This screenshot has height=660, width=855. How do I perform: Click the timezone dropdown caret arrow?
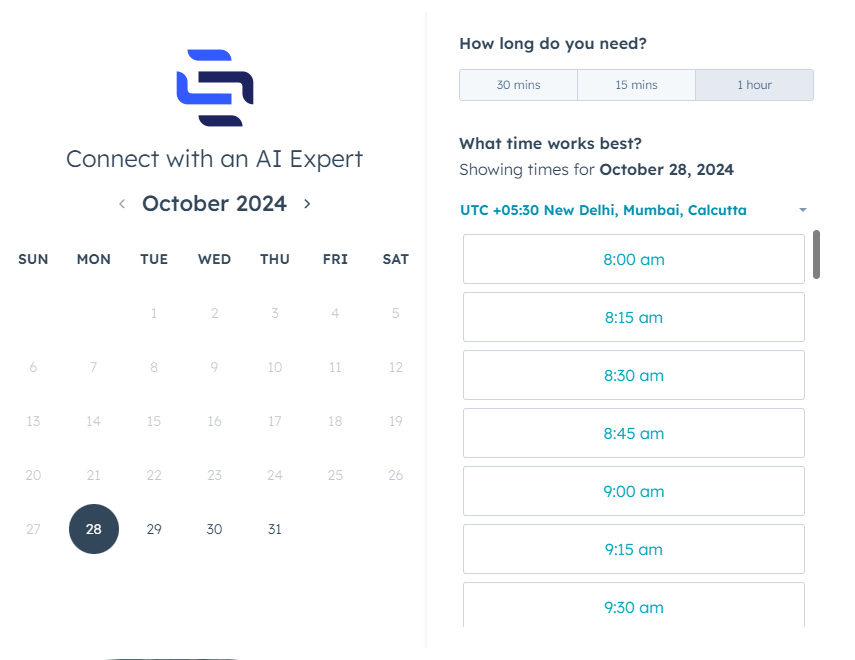click(x=802, y=210)
